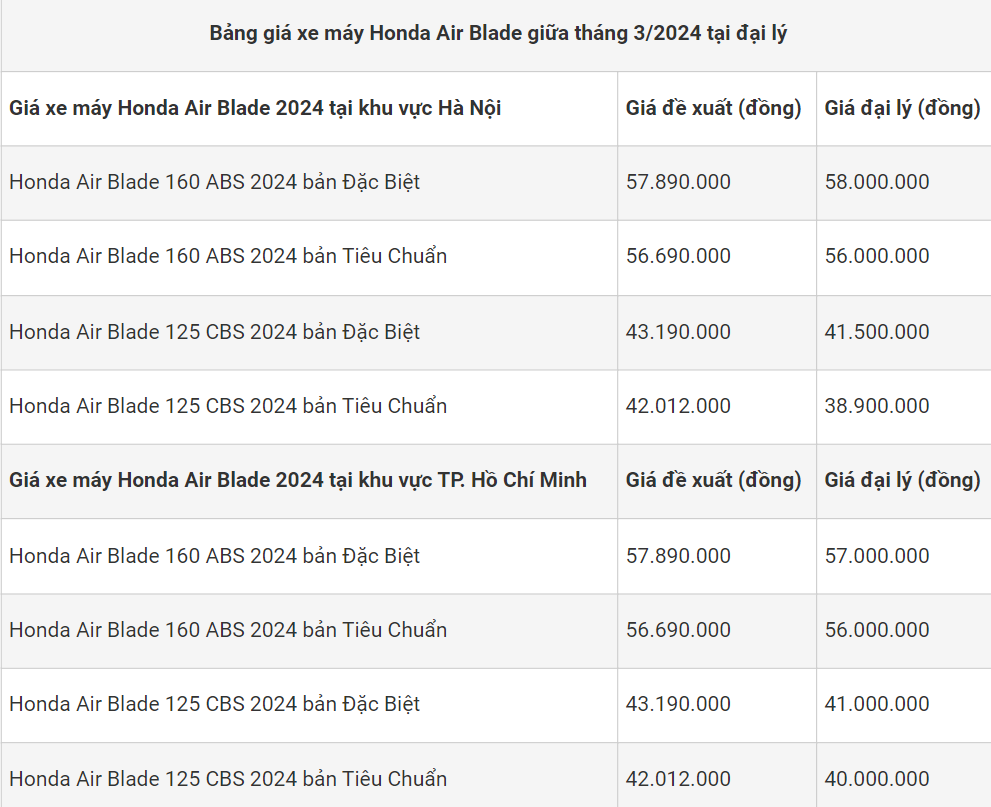Select Air Blade 125 CBS Tiêu Chuẩn in Hồ Chí Minh section
This screenshot has width=991, height=807.
point(228,779)
